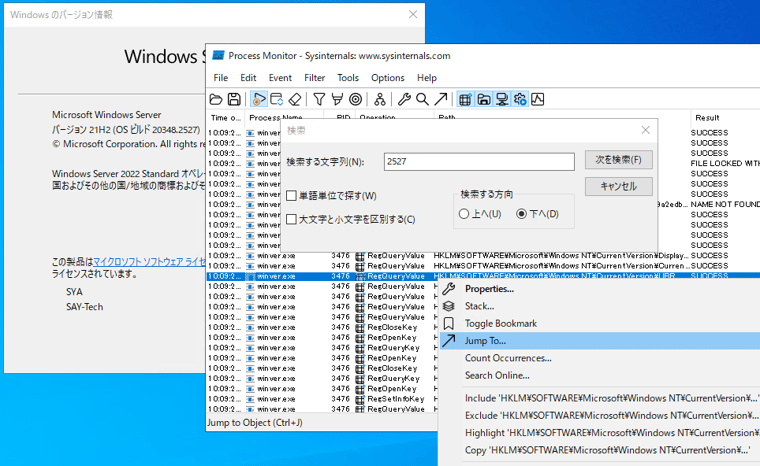Open the Options menu
760x466 pixels.
(x=388, y=78)
